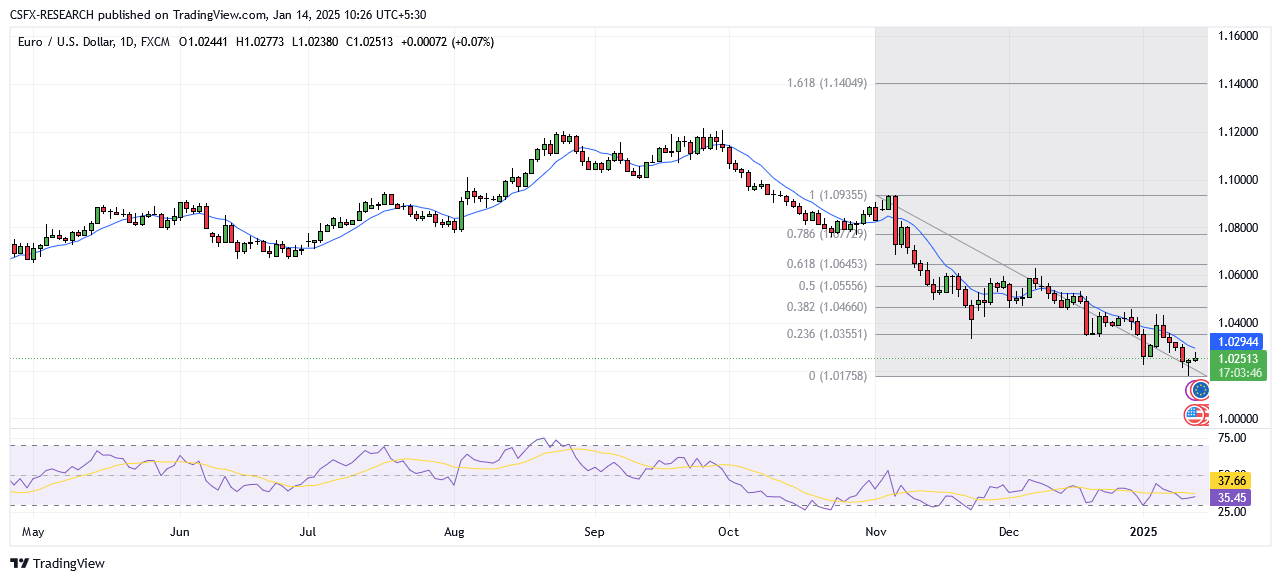
Task: Click the US flag event icon
Action: point(1196,413)
